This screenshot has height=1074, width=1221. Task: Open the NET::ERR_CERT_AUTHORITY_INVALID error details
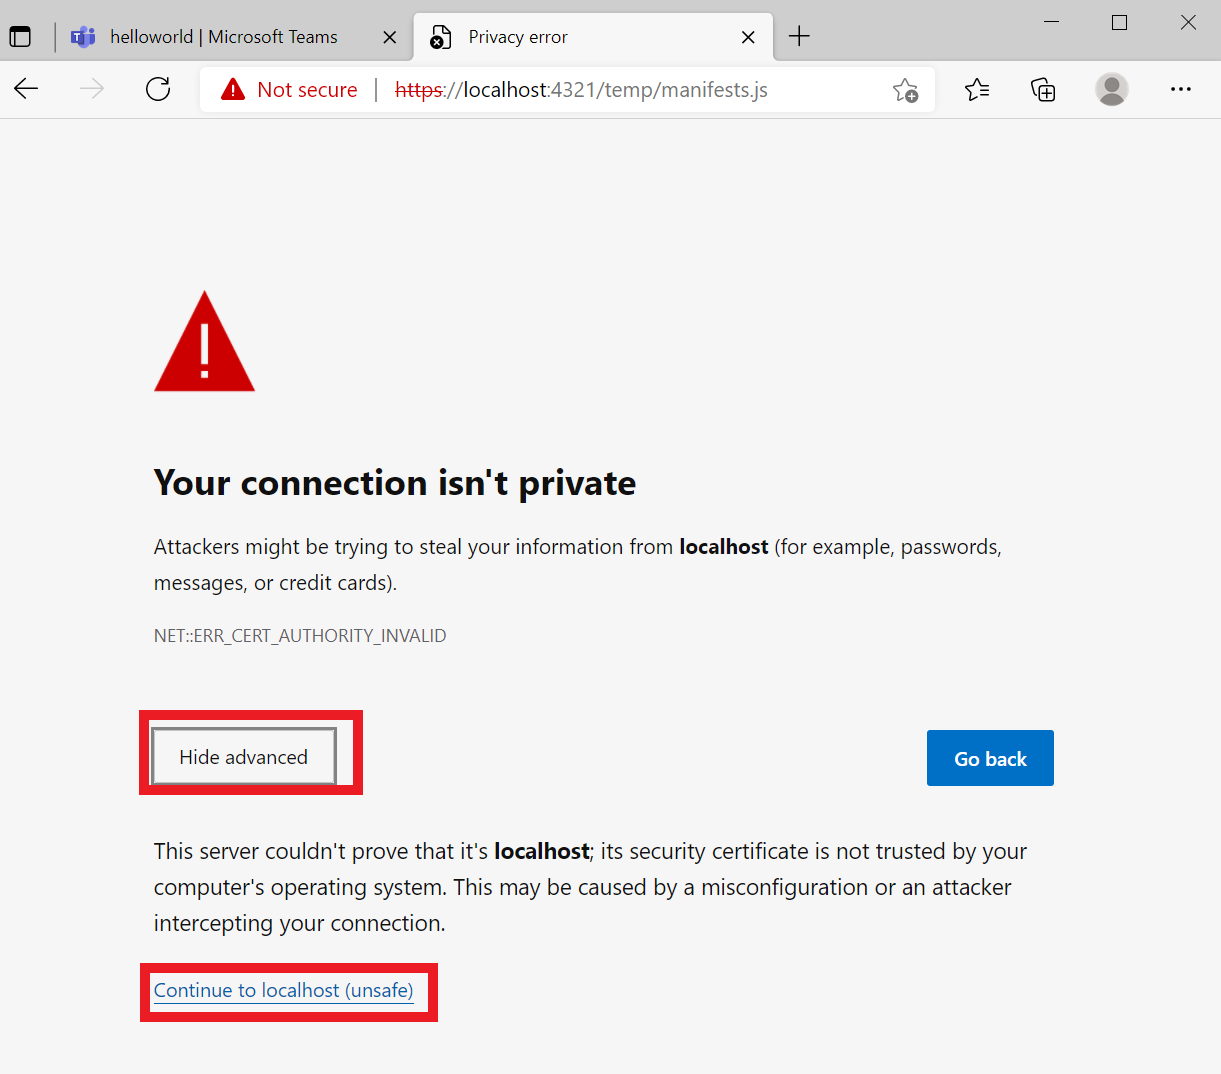(x=299, y=635)
